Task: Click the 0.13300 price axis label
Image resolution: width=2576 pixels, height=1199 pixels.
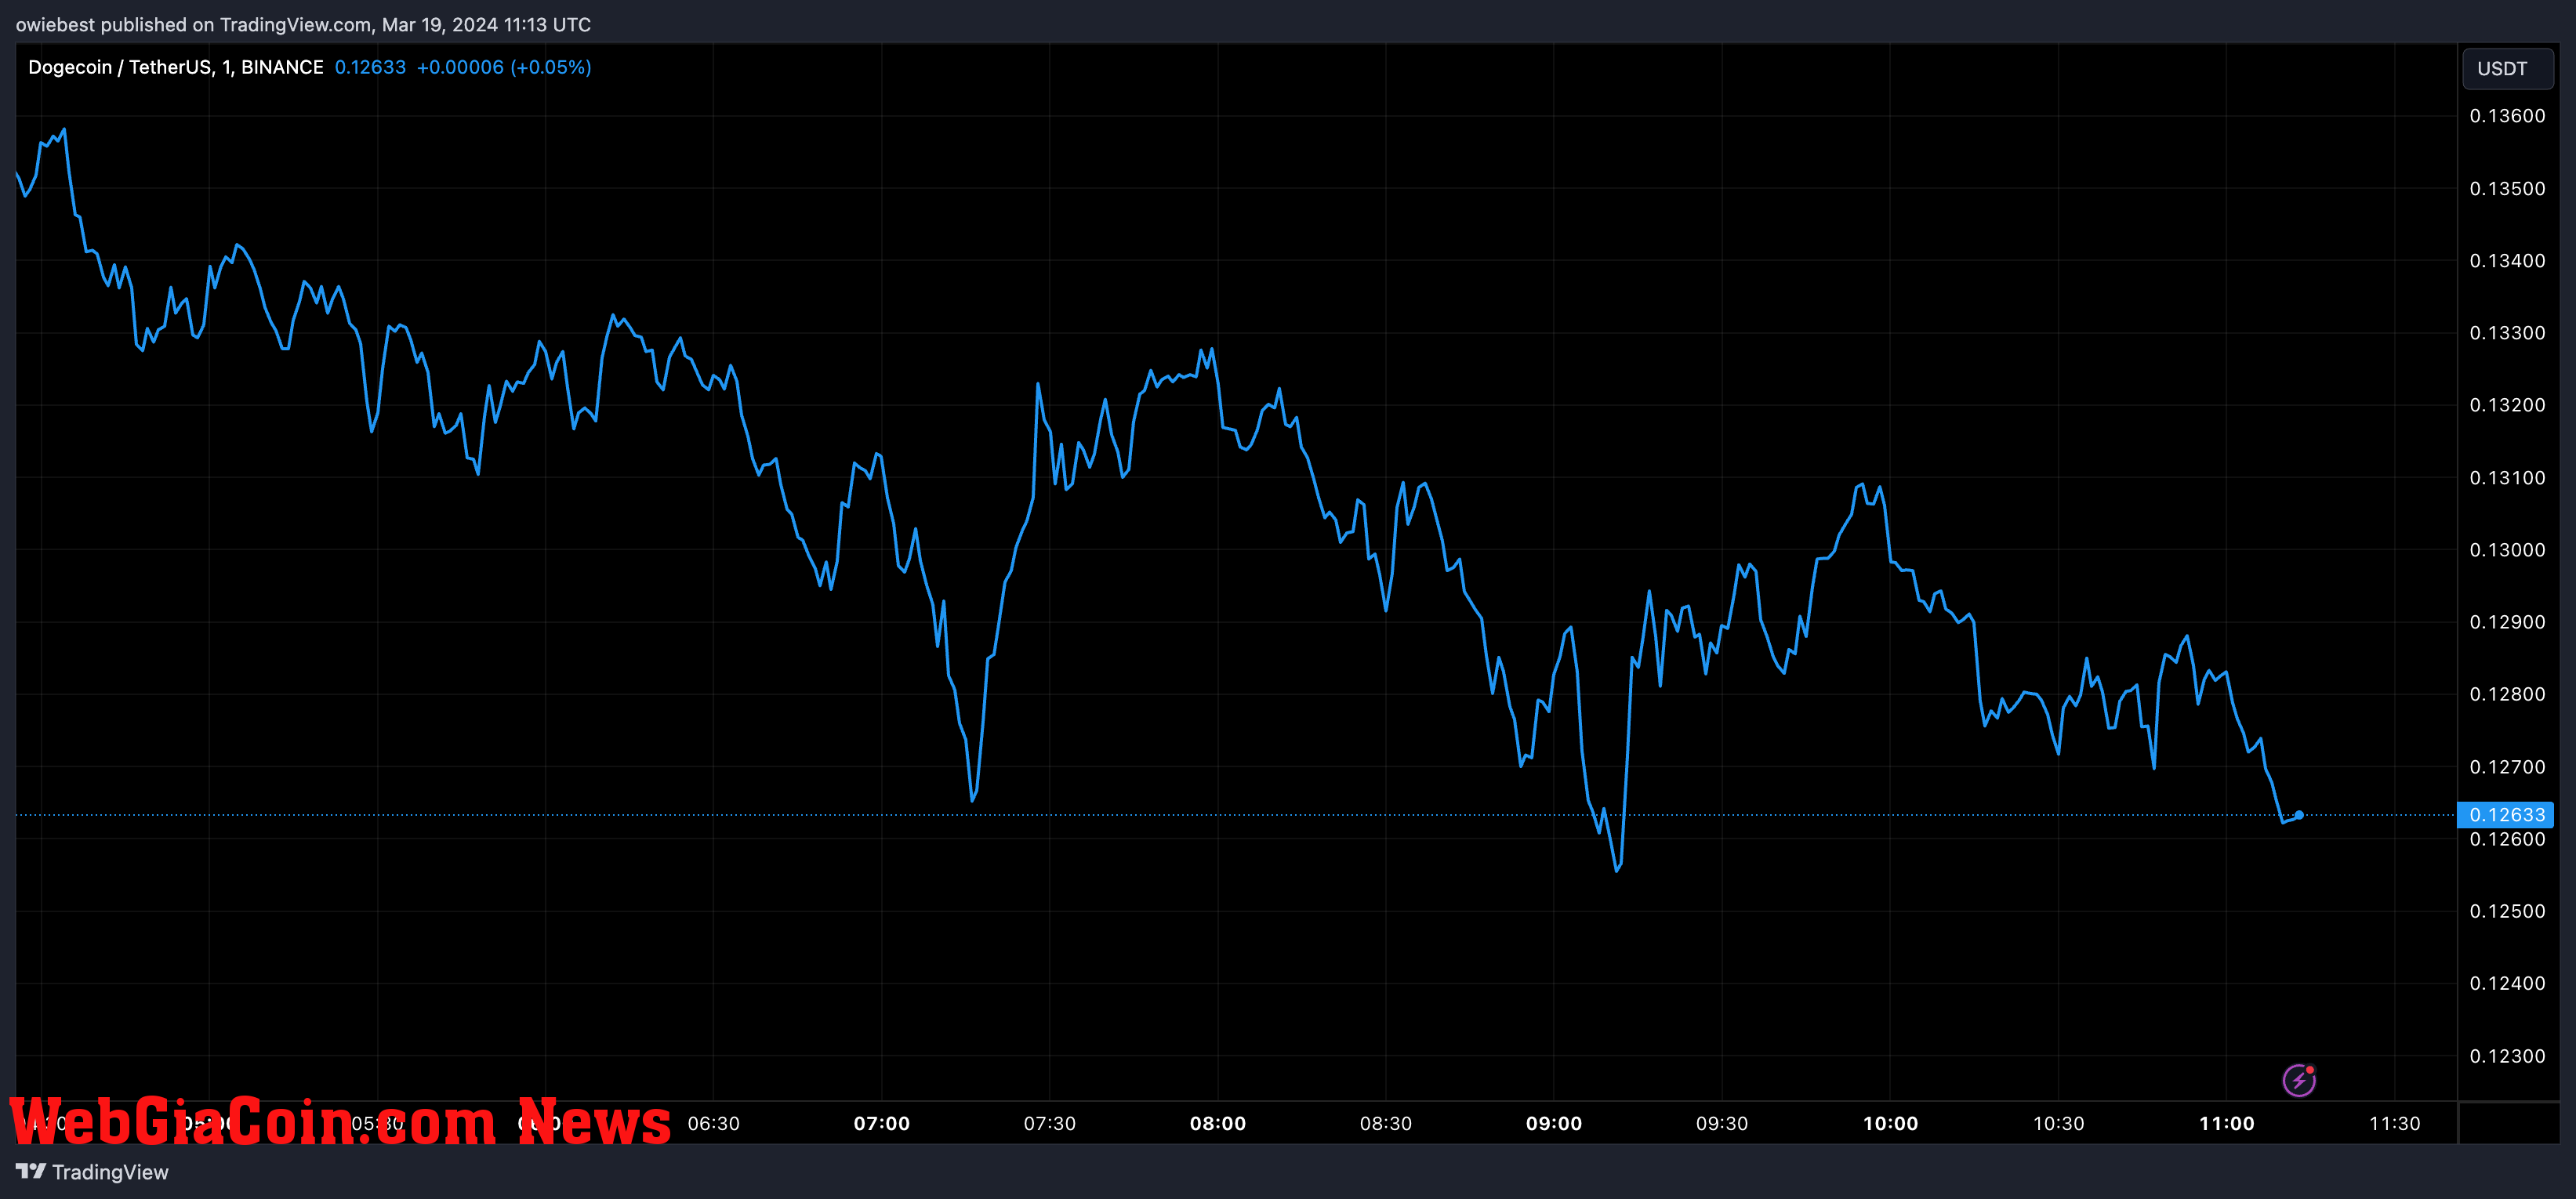Action: 2507,332
